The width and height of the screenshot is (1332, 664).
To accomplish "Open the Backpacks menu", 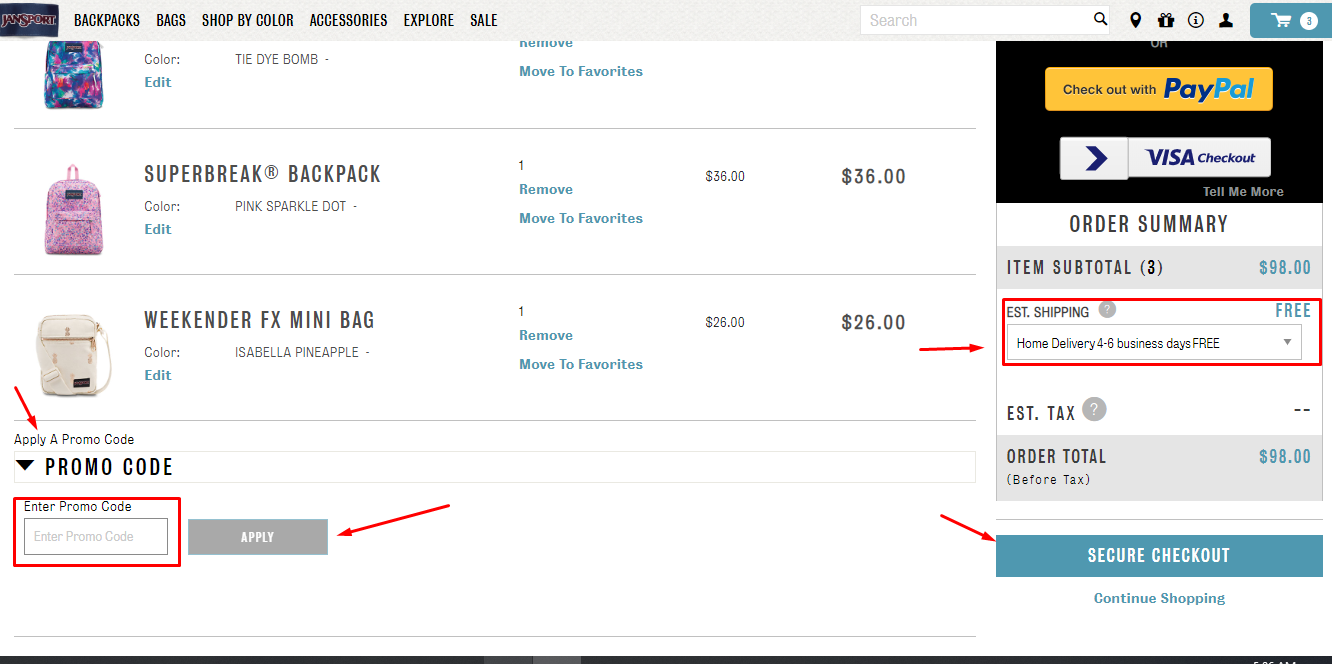I will tap(107, 20).
